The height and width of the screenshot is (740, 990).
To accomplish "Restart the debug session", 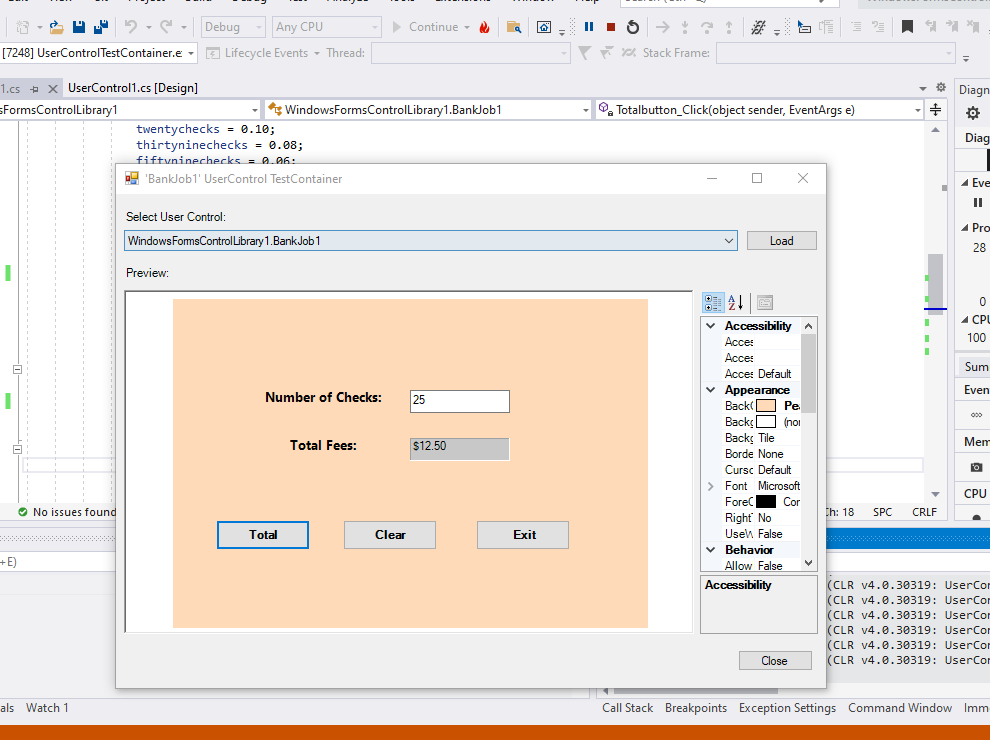I will pyautogui.click(x=633, y=27).
